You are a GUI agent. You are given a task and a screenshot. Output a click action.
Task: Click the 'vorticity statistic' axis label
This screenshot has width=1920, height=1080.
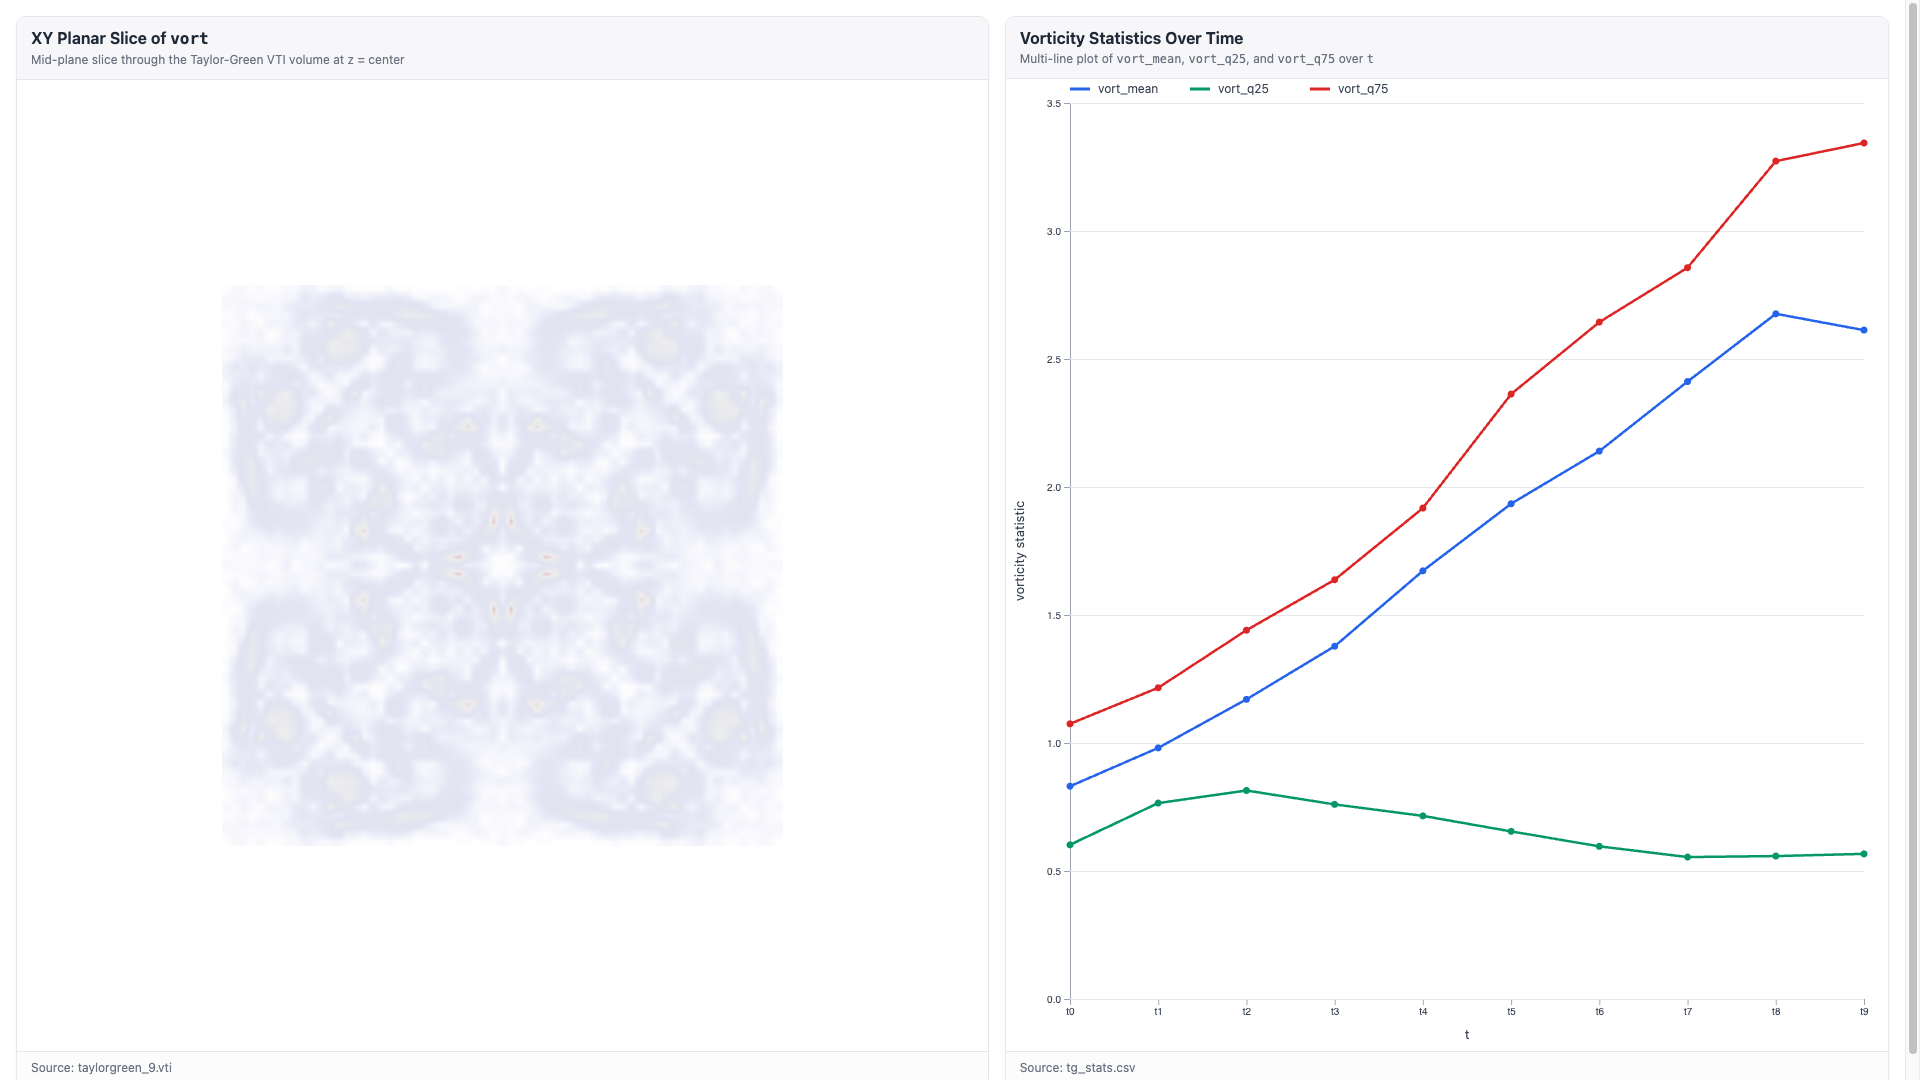(x=1020, y=551)
